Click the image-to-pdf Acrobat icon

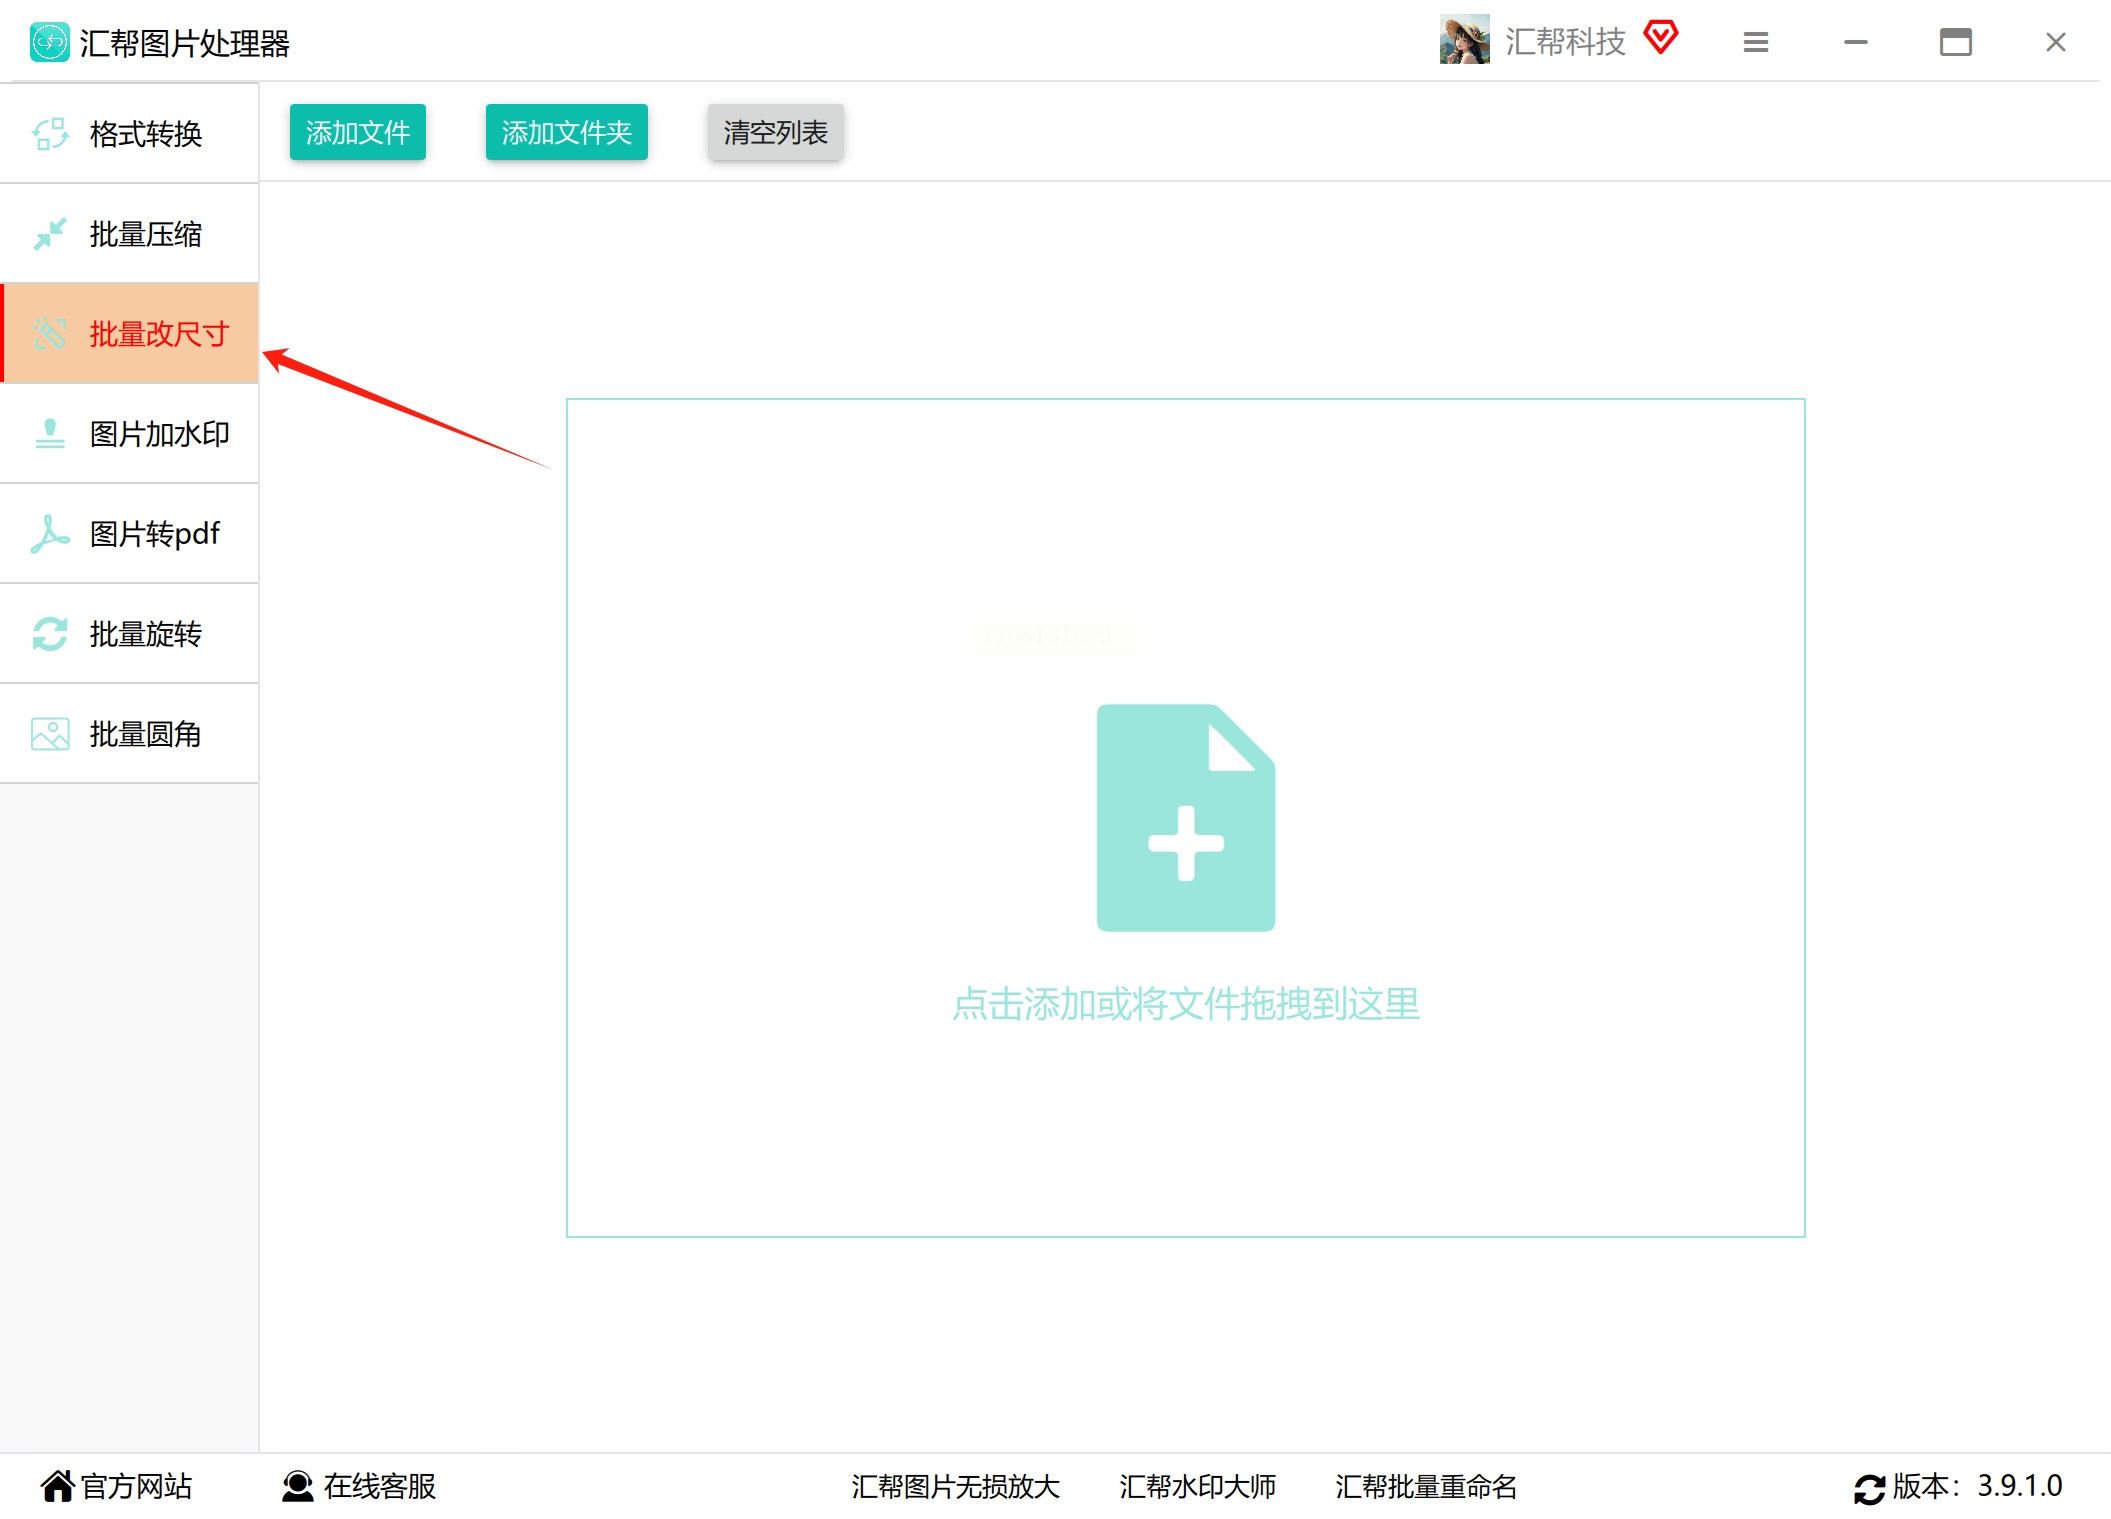(49, 534)
